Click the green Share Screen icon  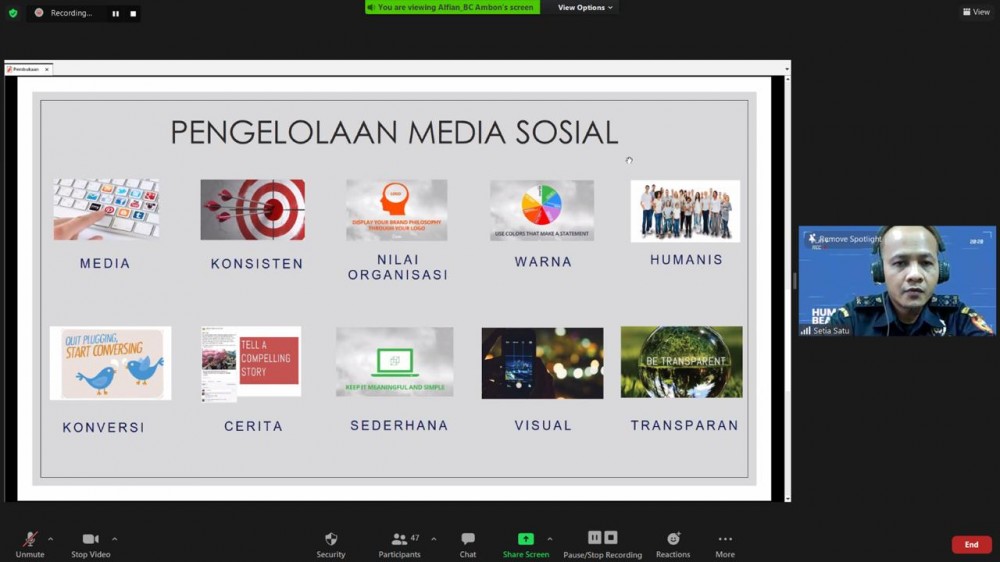(525, 539)
